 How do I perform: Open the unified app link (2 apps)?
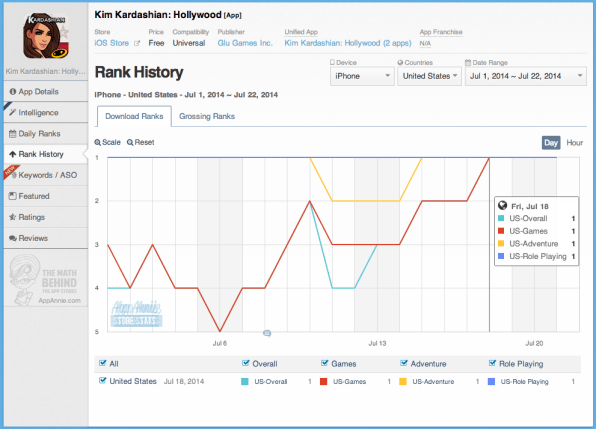[x=348, y=43]
